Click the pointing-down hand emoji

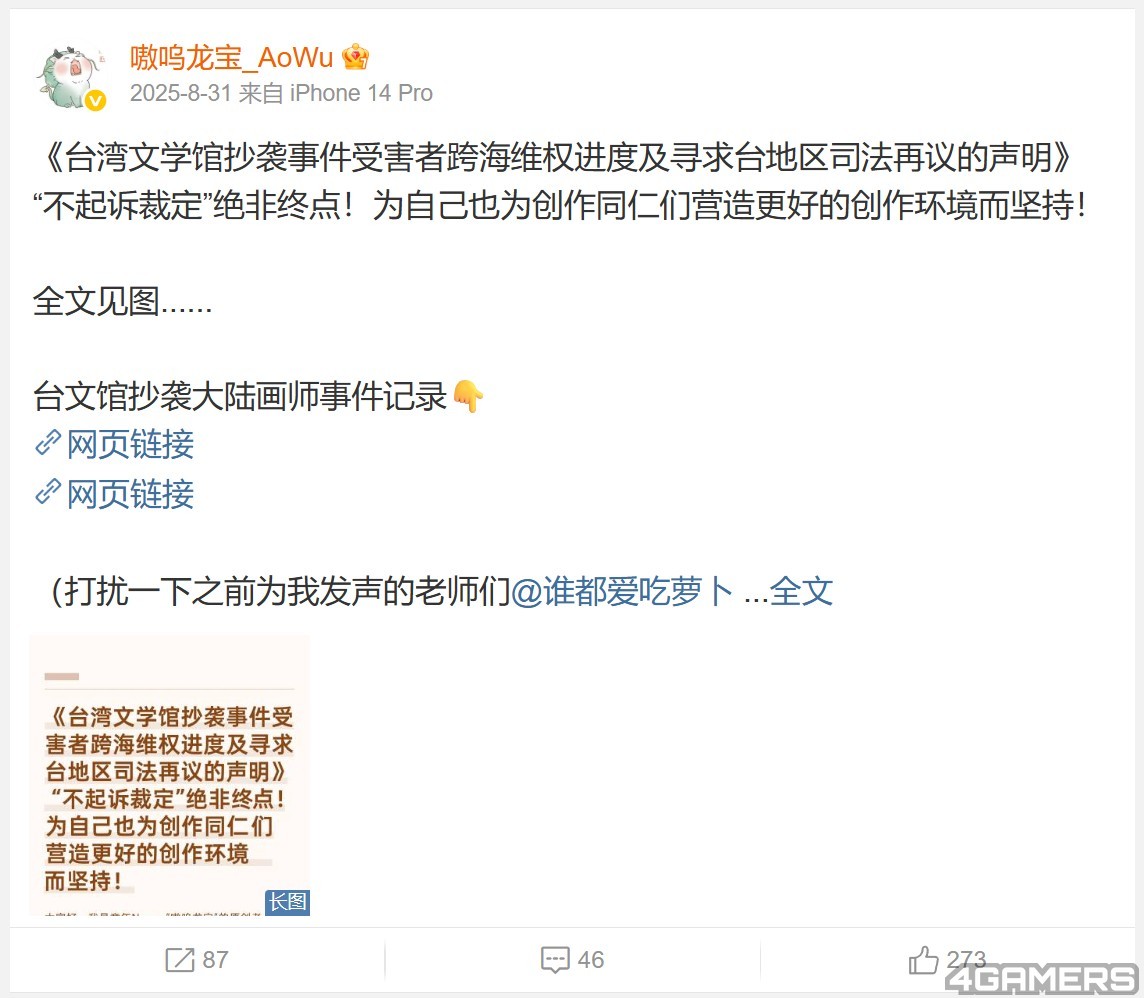(468, 396)
